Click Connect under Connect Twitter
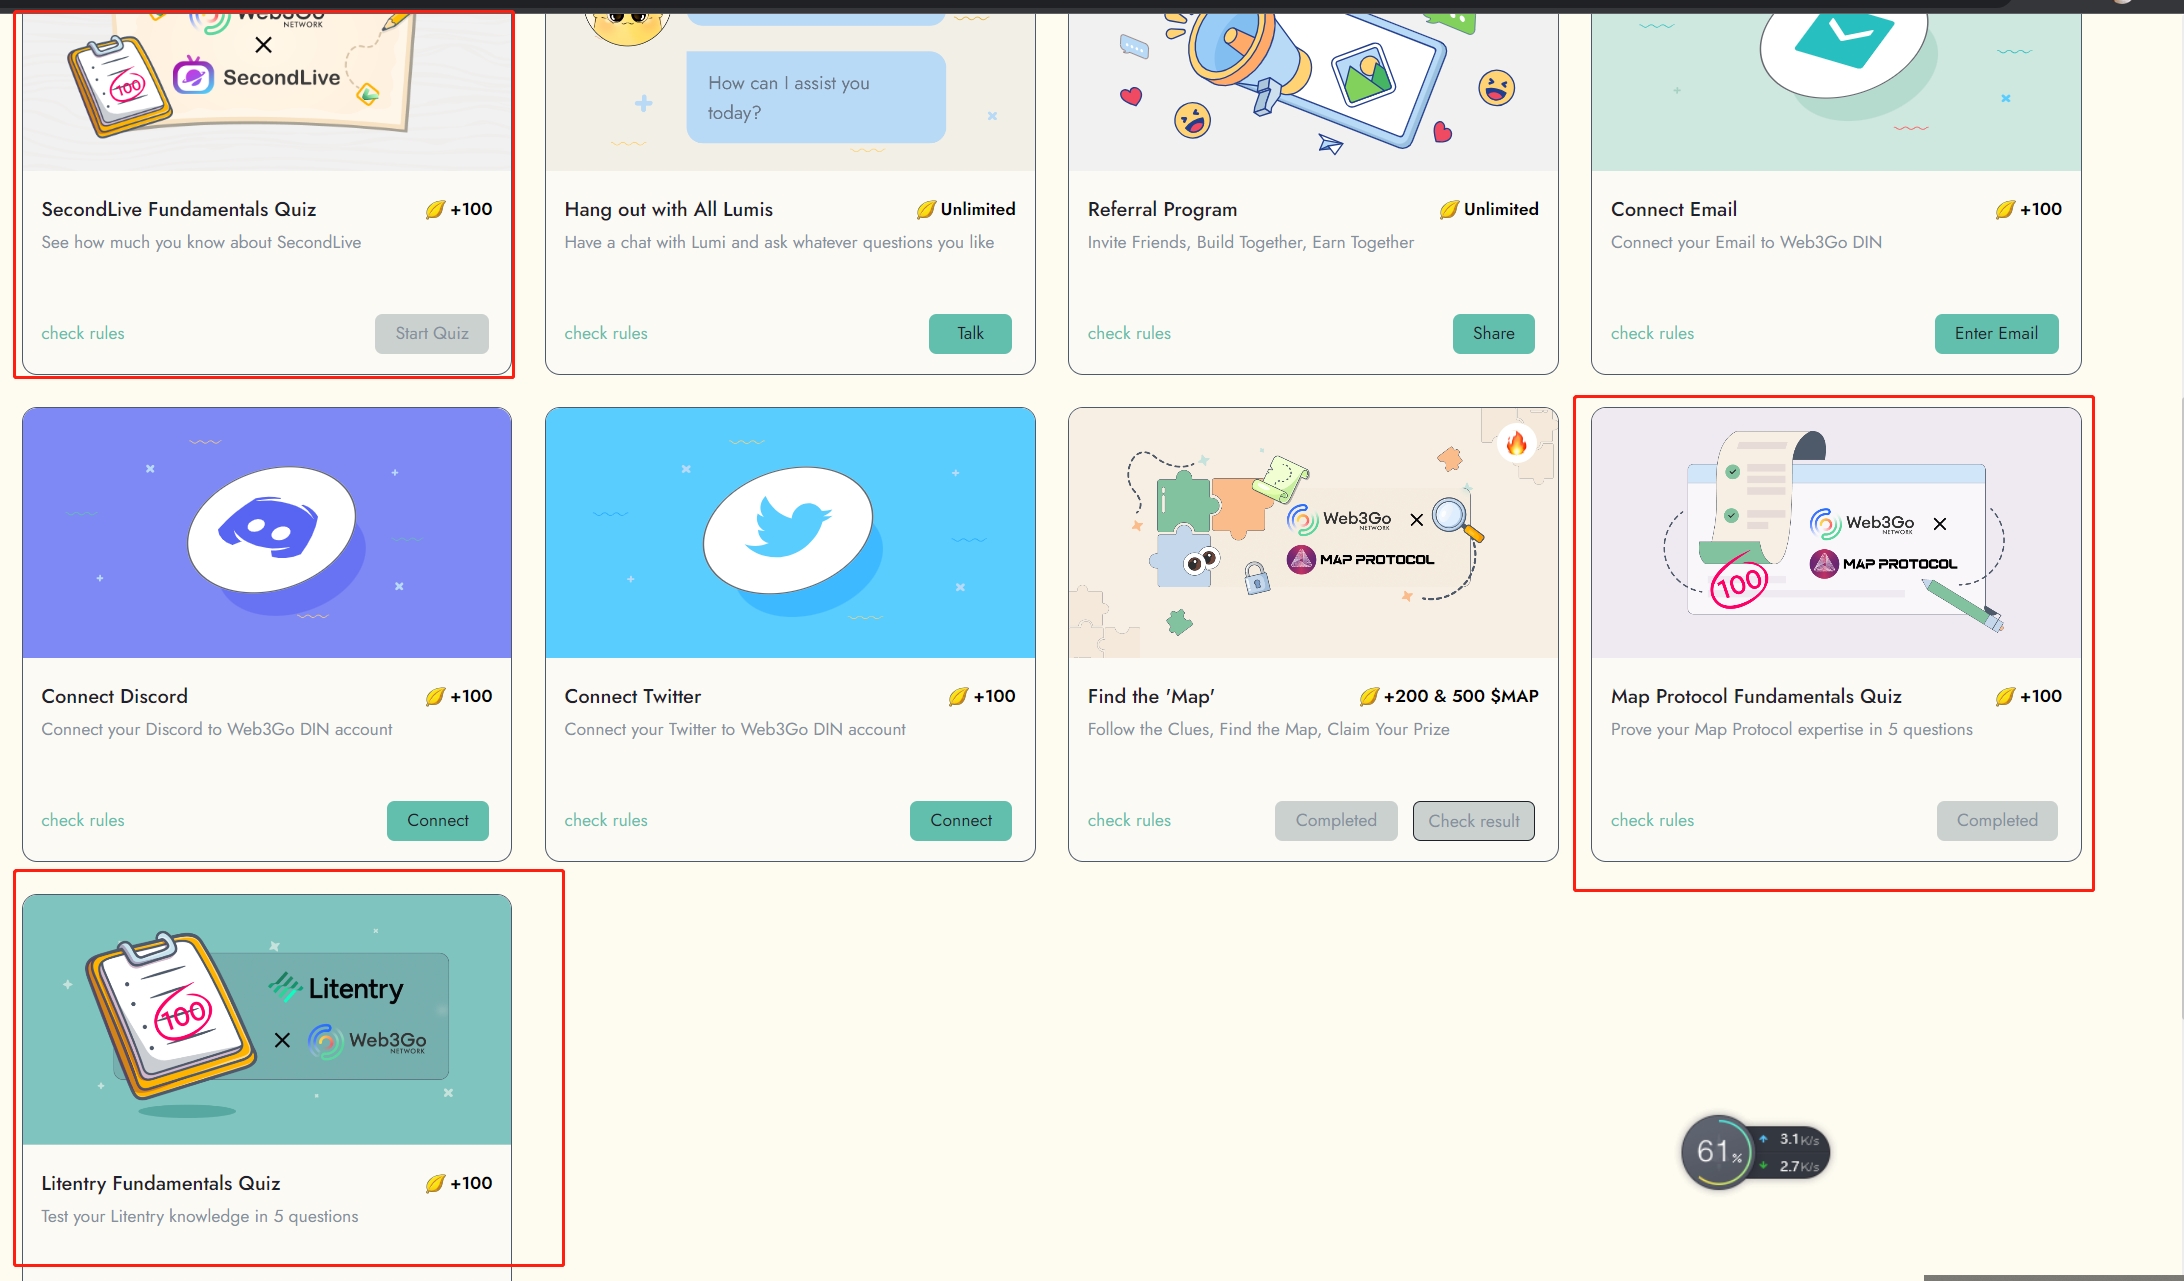Screen dimensions: 2184x1281 click(960, 821)
